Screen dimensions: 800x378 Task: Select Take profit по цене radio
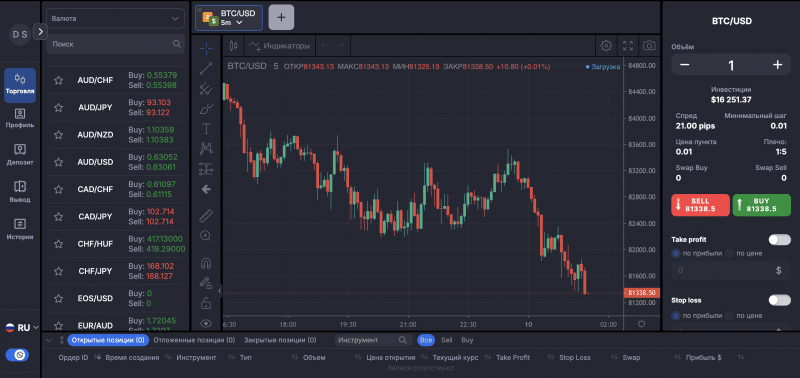730,253
